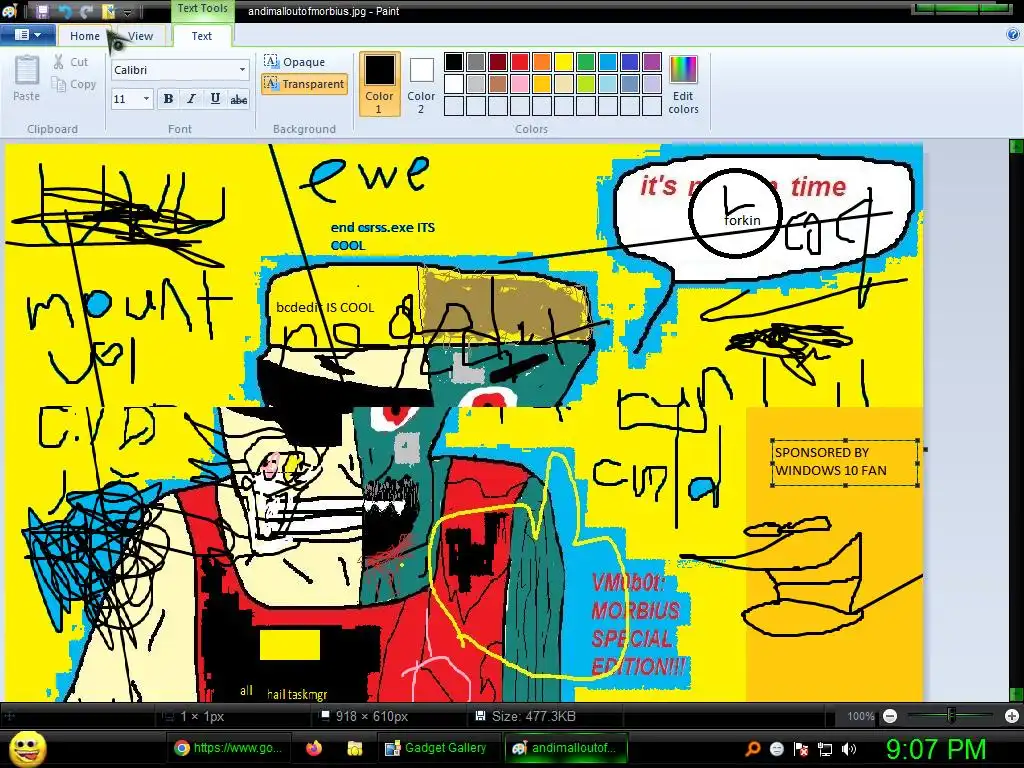Pick the gray palette swatch
Image resolution: width=1024 pixels, height=768 pixels.
[x=476, y=62]
